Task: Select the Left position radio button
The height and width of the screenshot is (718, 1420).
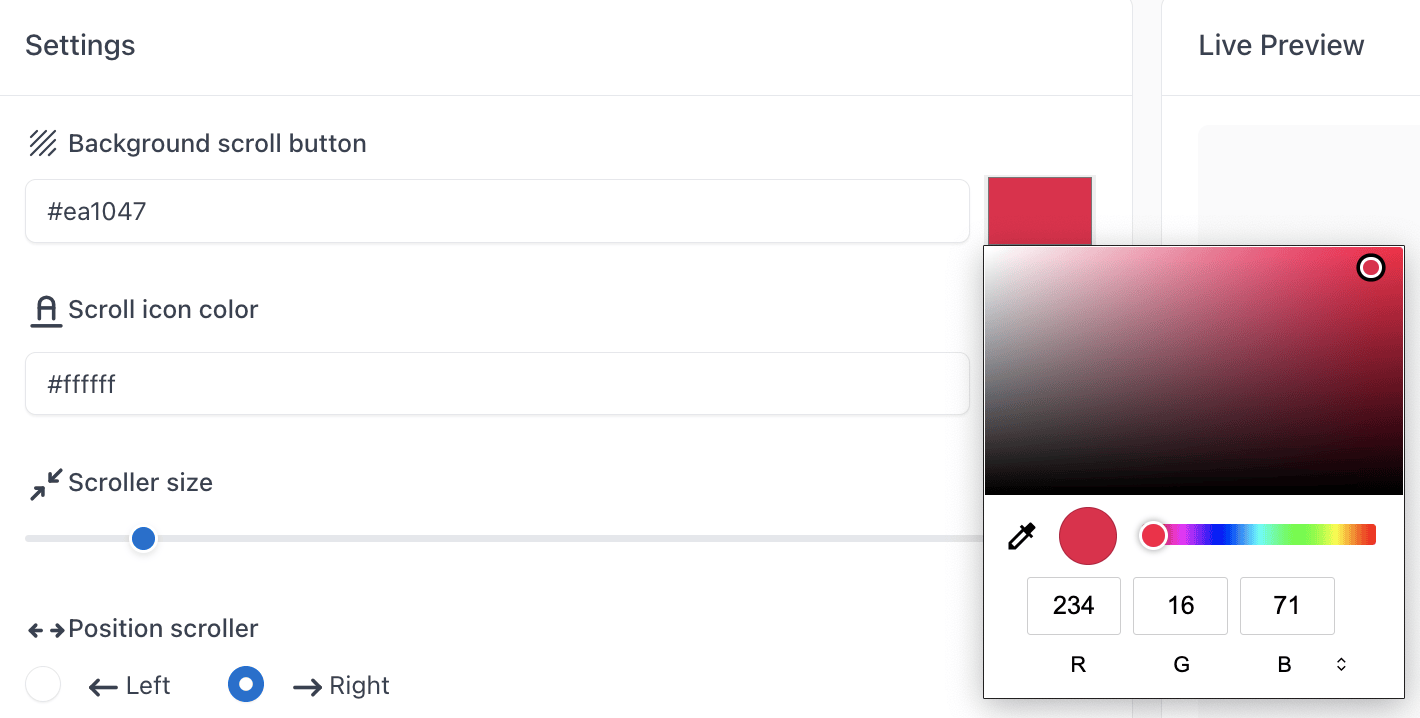Action: click(x=43, y=685)
